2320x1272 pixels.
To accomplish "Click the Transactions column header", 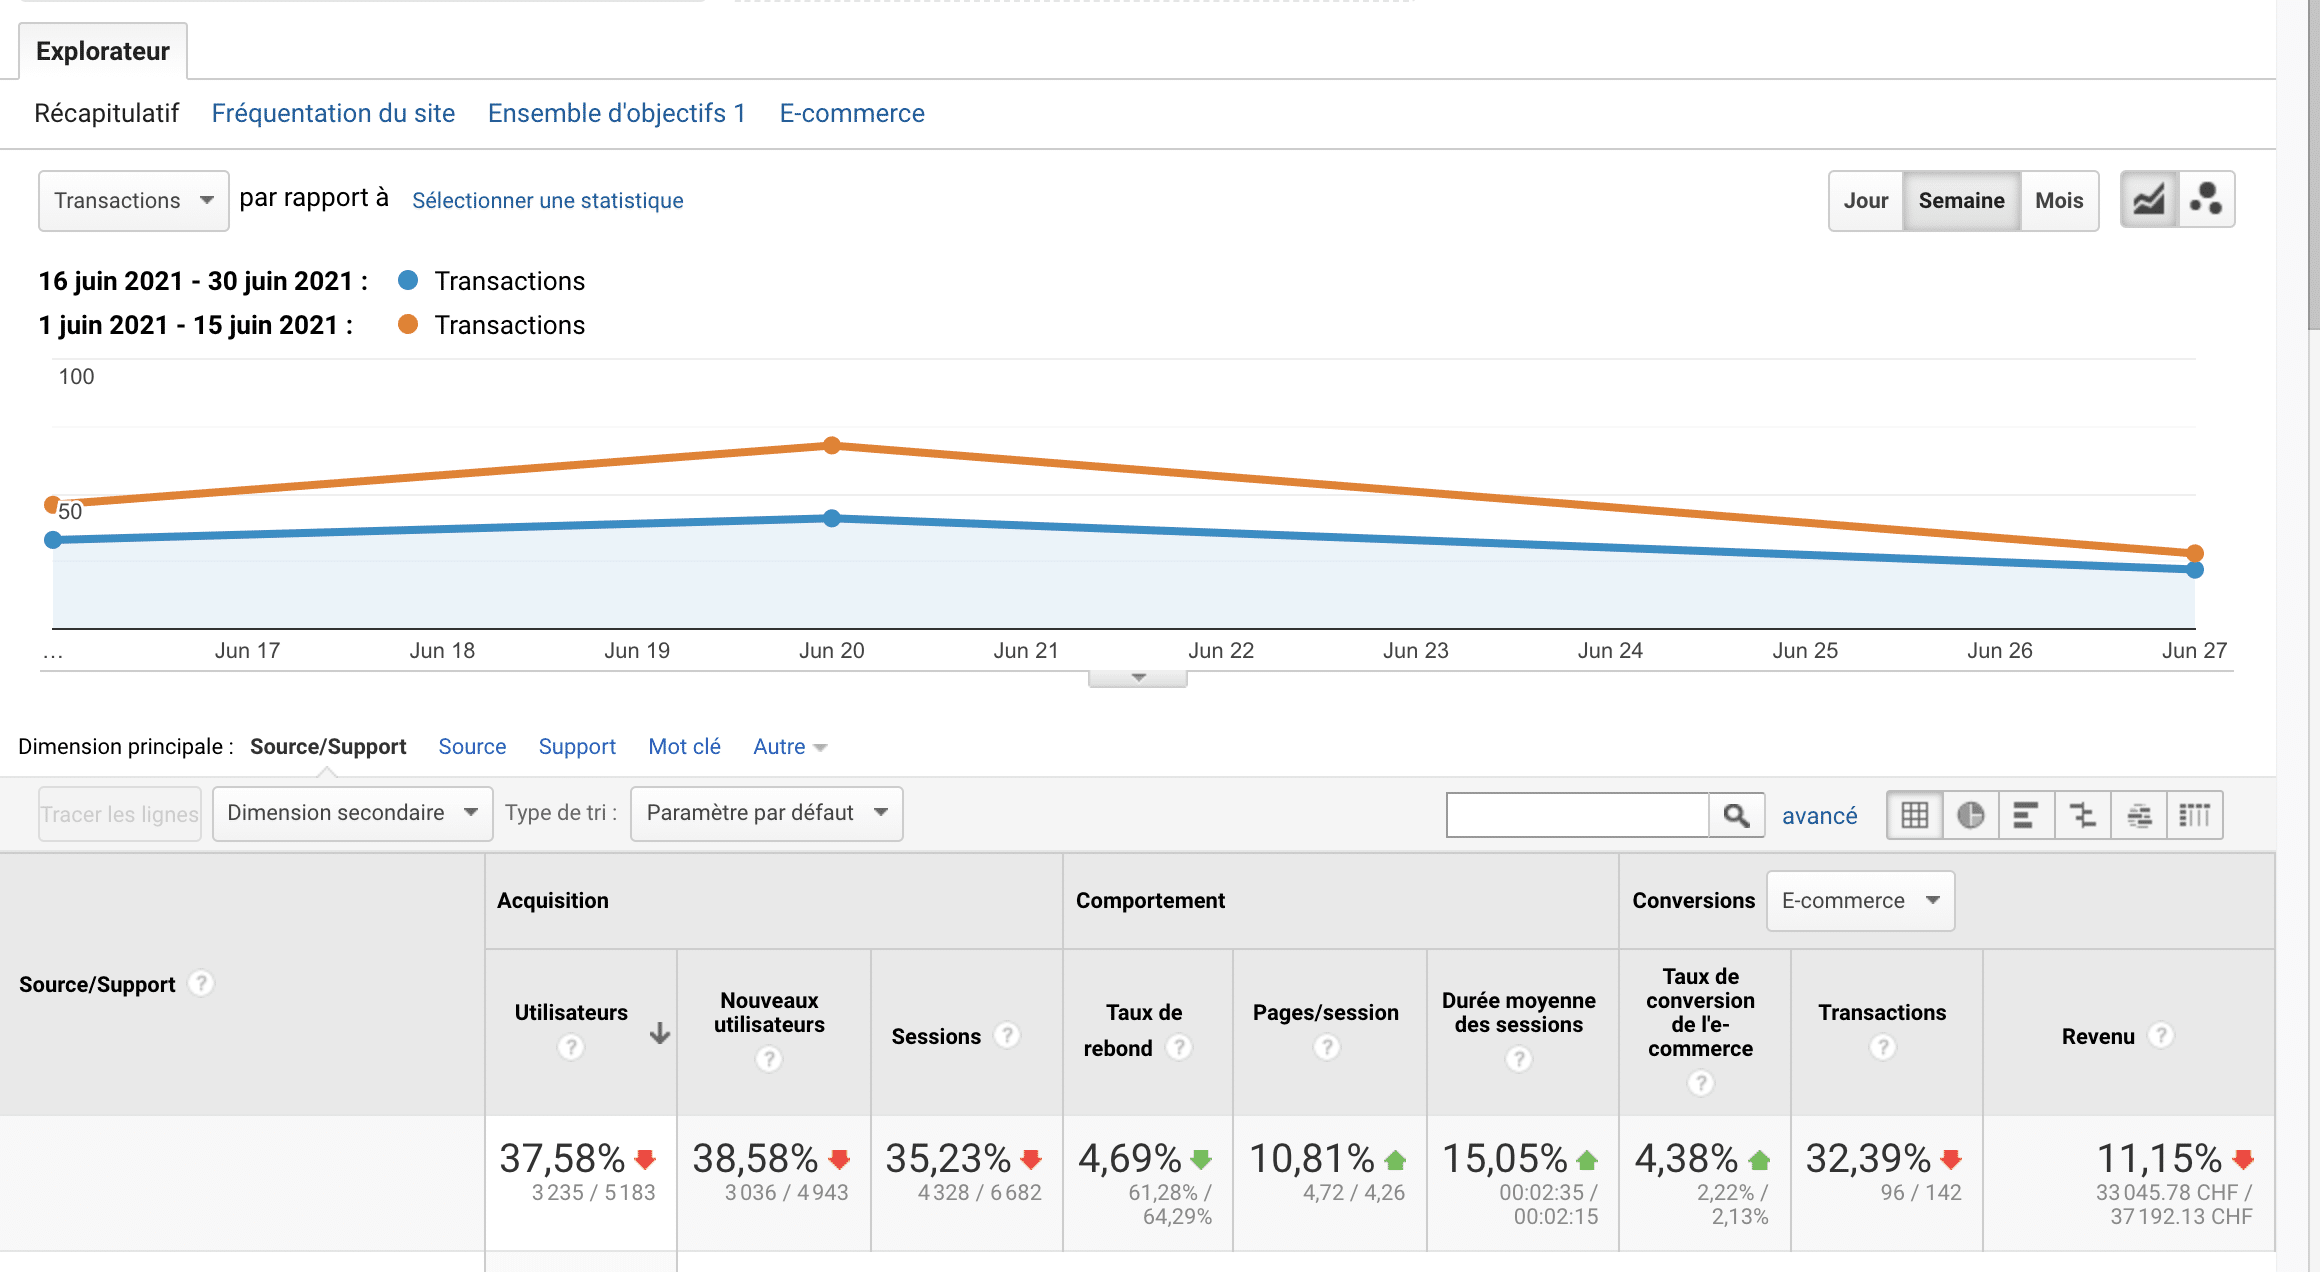I will click(x=1887, y=1033).
